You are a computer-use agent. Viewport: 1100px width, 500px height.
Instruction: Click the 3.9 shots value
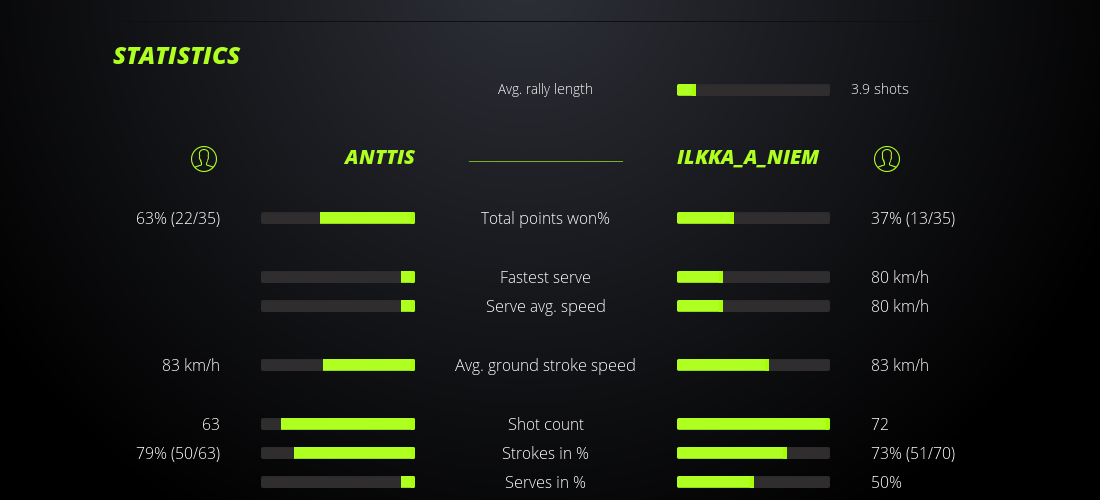[x=880, y=89]
